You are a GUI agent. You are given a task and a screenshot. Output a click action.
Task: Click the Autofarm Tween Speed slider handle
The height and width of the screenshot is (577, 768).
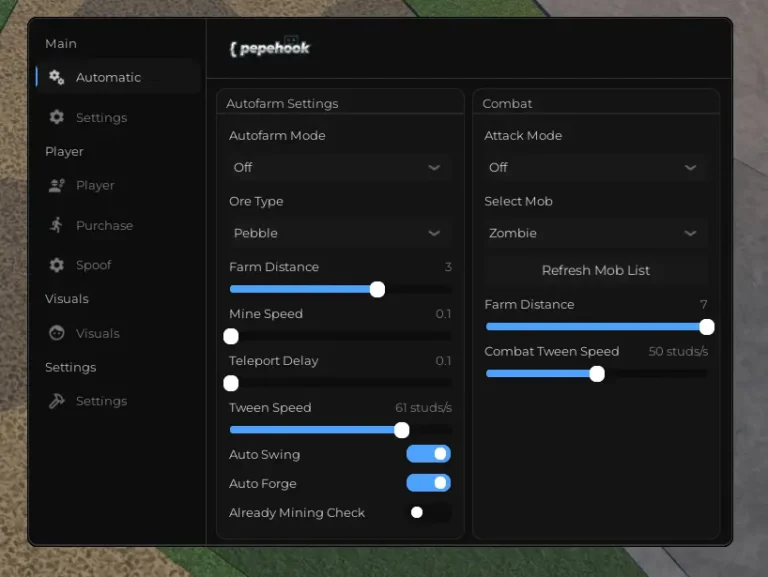pos(402,430)
